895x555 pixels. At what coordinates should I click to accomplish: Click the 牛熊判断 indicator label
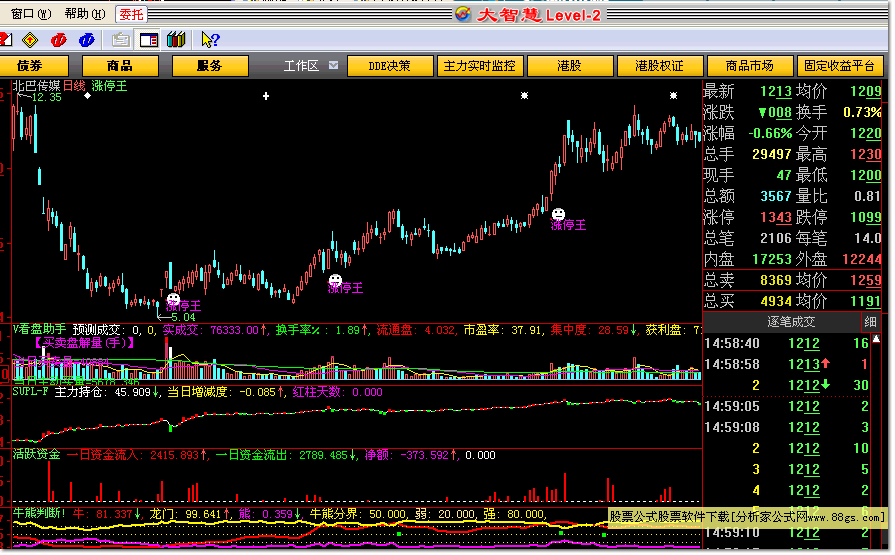[39, 513]
